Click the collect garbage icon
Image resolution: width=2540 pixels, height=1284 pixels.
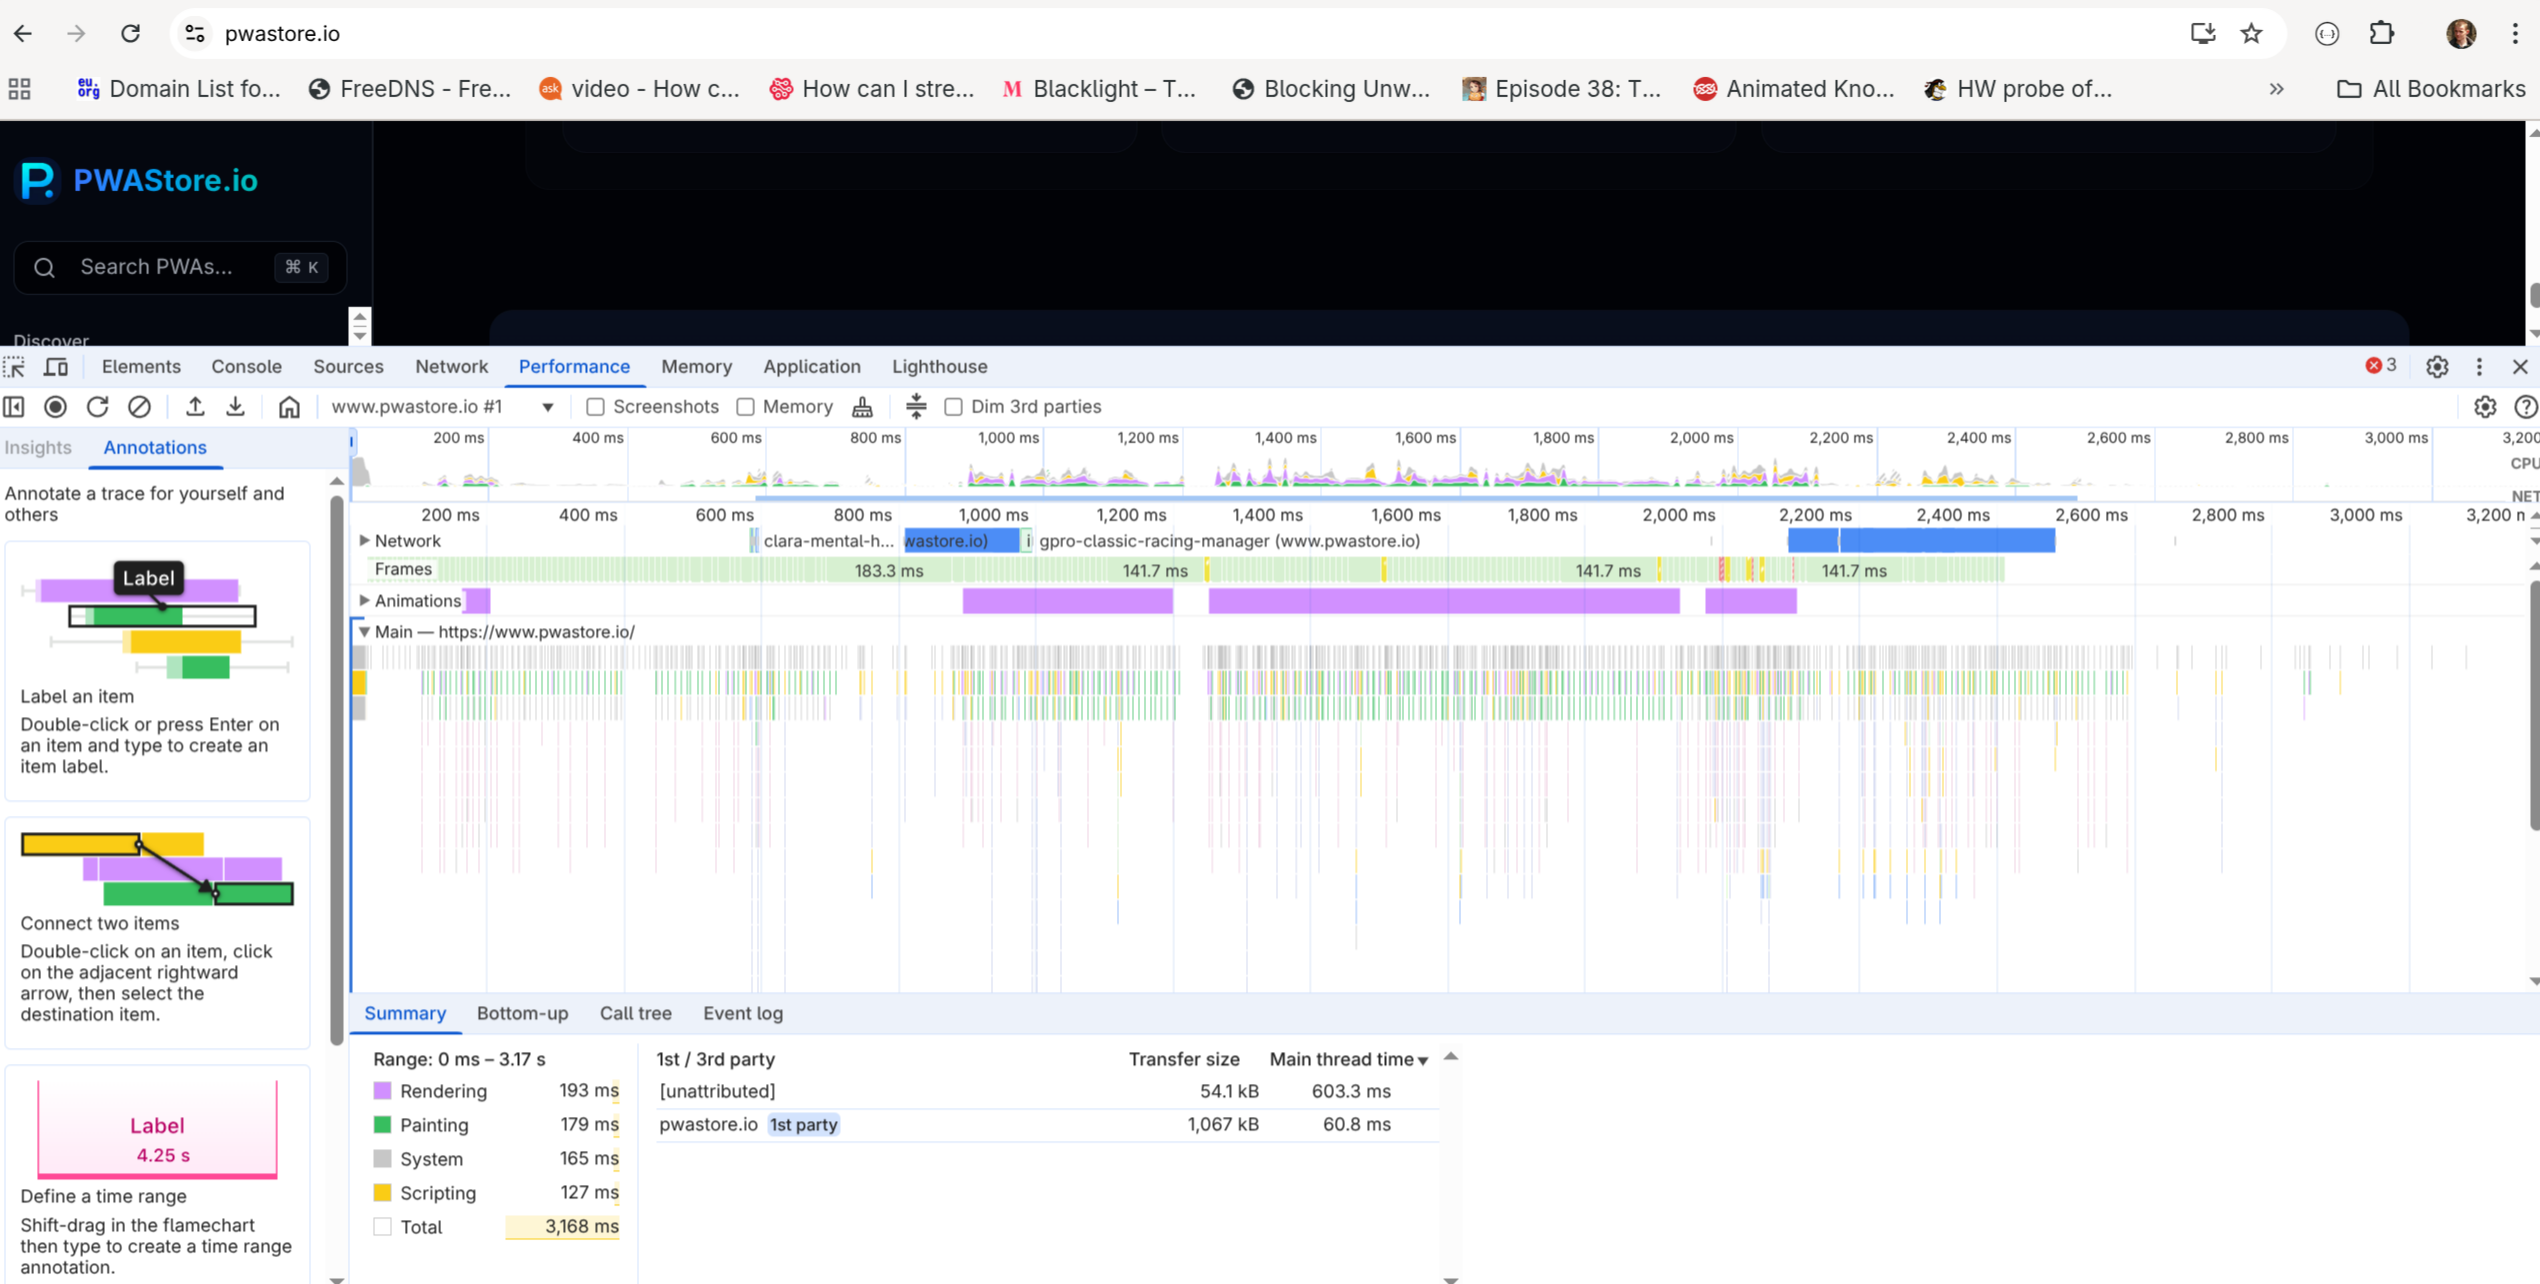pos(862,406)
